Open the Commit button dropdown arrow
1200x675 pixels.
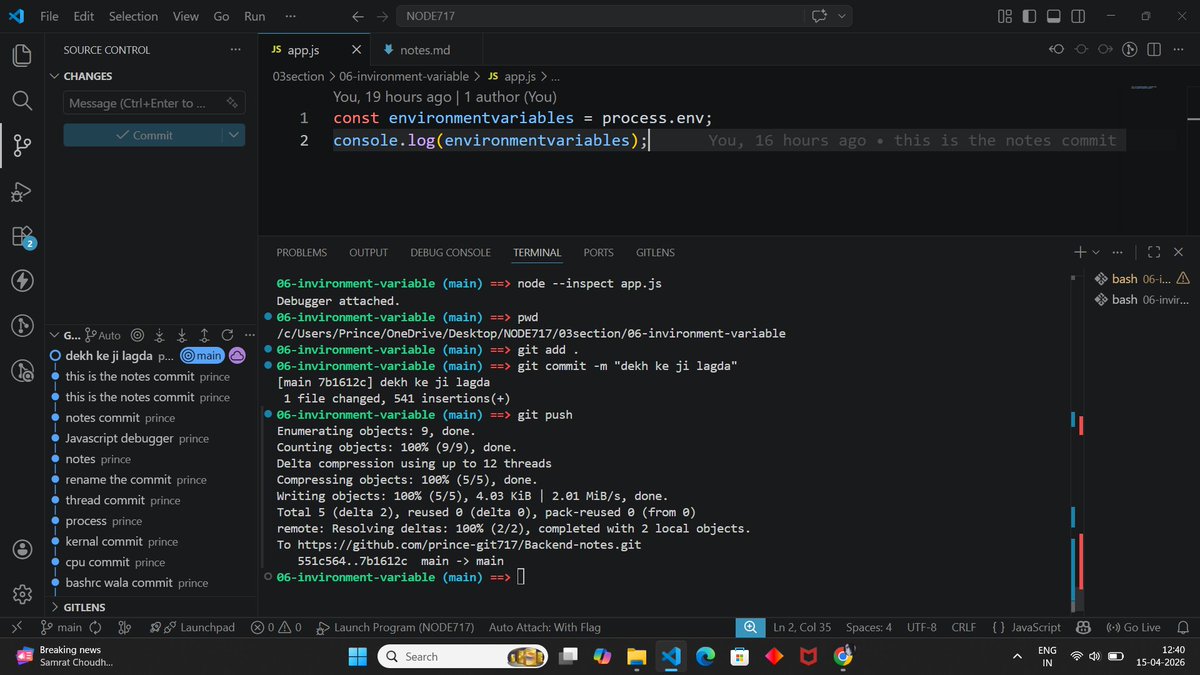pyautogui.click(x=233, y=135)
